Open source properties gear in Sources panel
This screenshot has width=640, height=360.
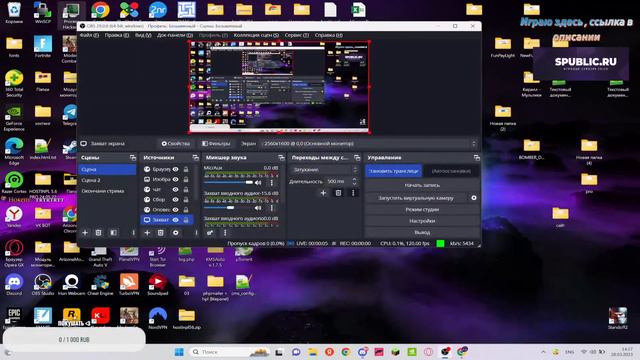click(x=176, y=233)
